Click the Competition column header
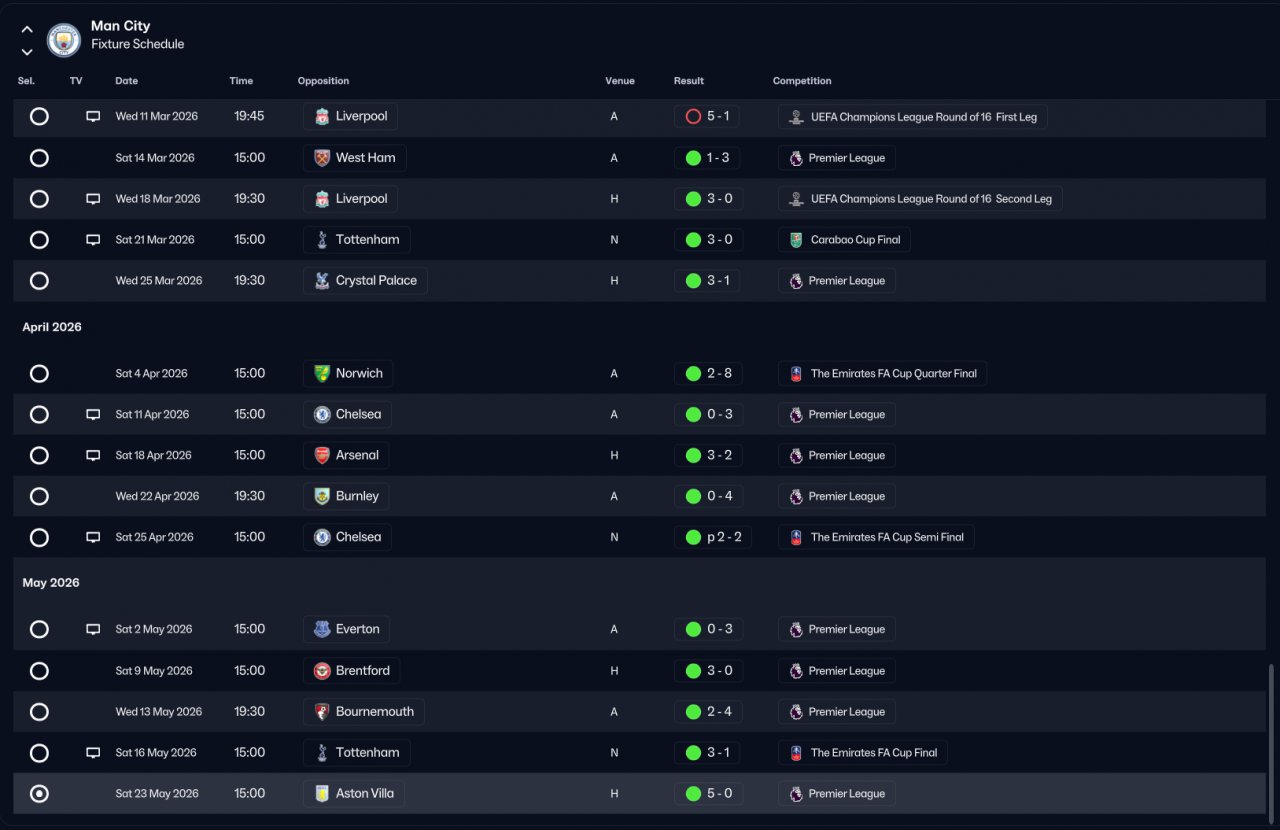Viewport: 1280px width, 830px height. point(802,81)
